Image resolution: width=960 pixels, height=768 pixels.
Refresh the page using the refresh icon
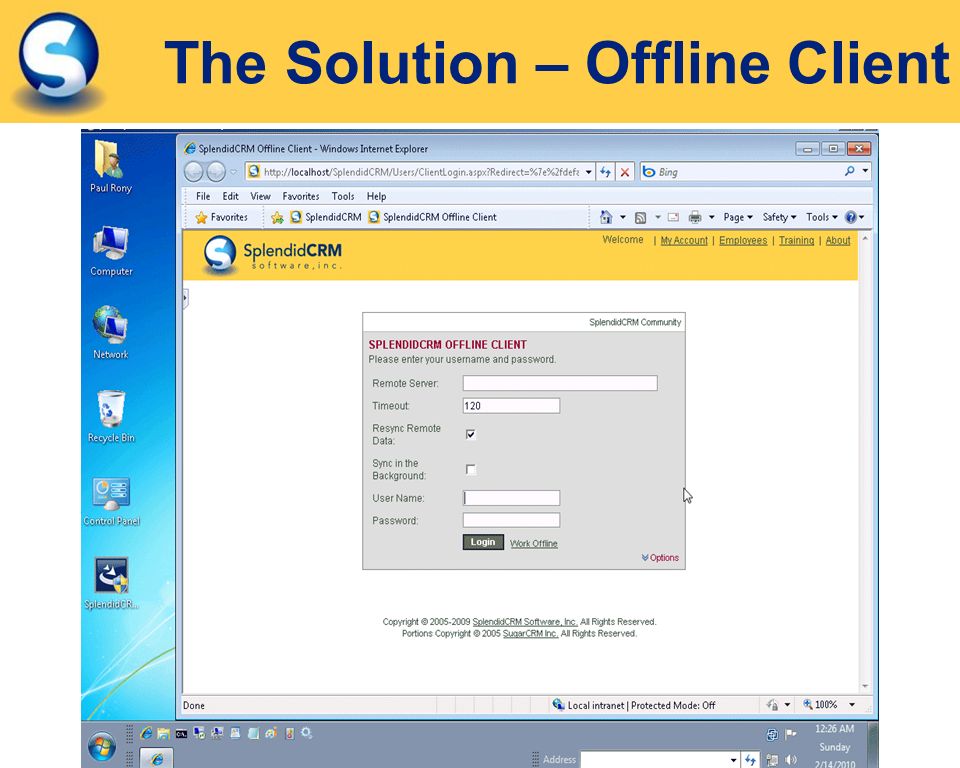coord(606,172)
